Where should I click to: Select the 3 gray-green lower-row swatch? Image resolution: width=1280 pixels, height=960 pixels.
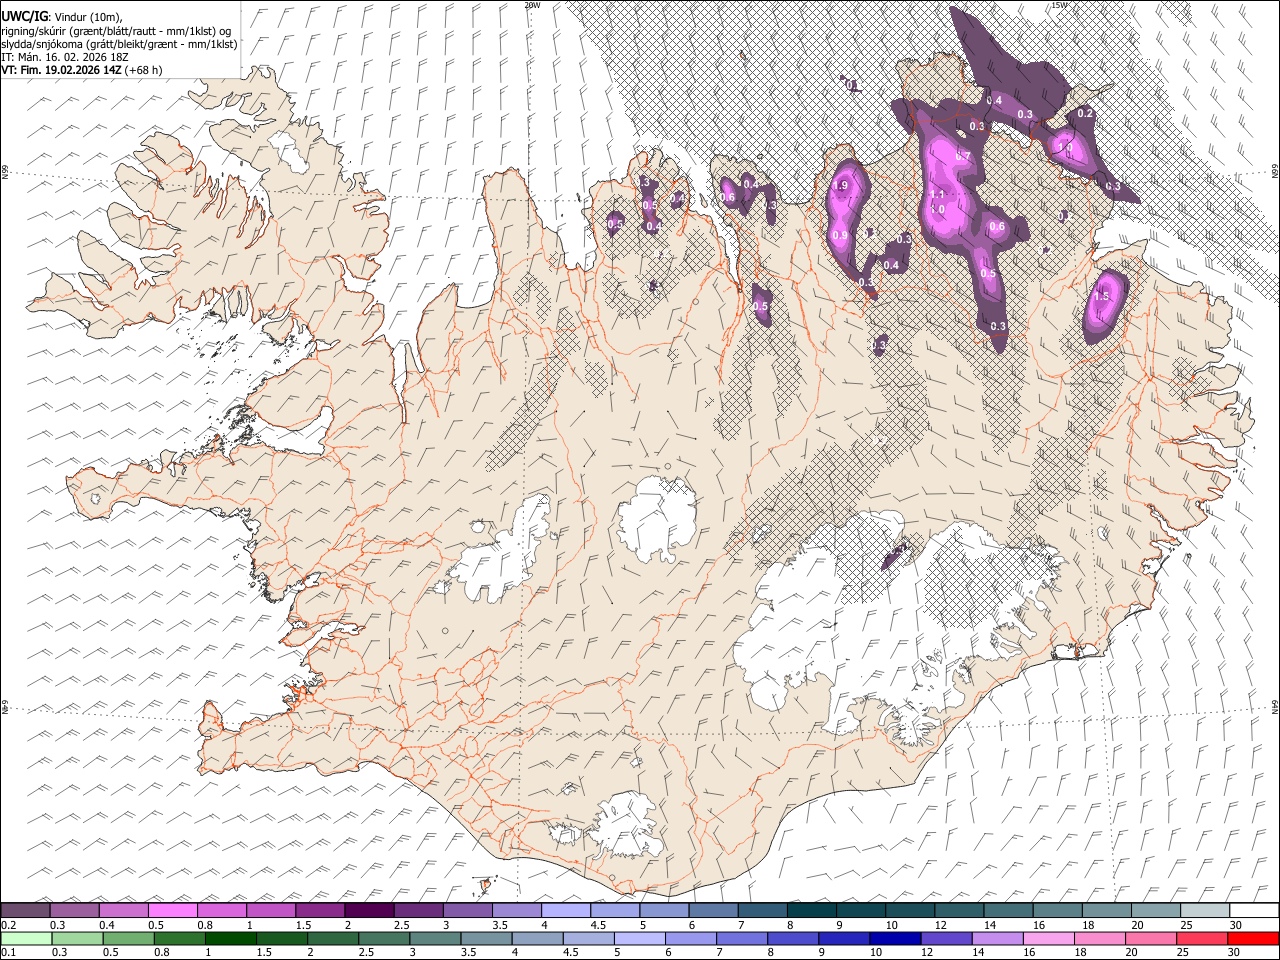click(x=435, y=938)
